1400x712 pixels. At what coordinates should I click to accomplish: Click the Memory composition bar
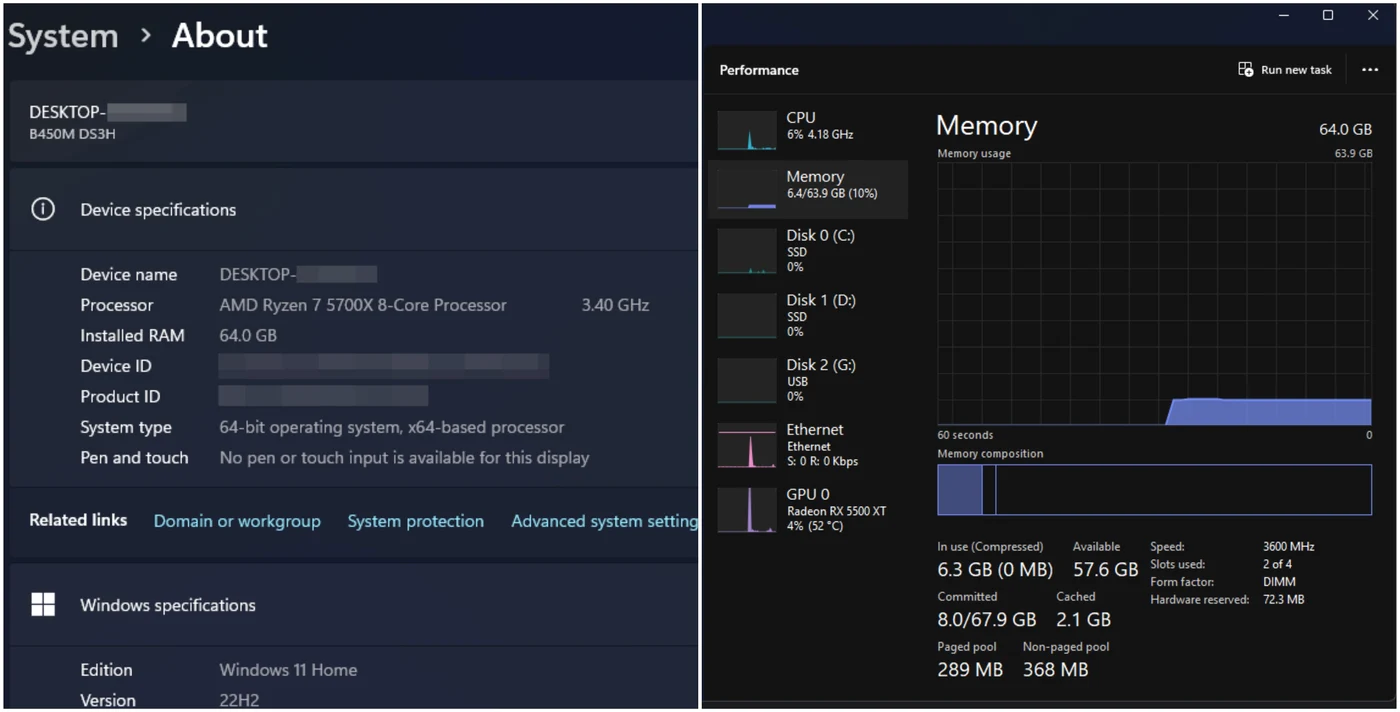pyautogui.click(x=1154, y=490)
